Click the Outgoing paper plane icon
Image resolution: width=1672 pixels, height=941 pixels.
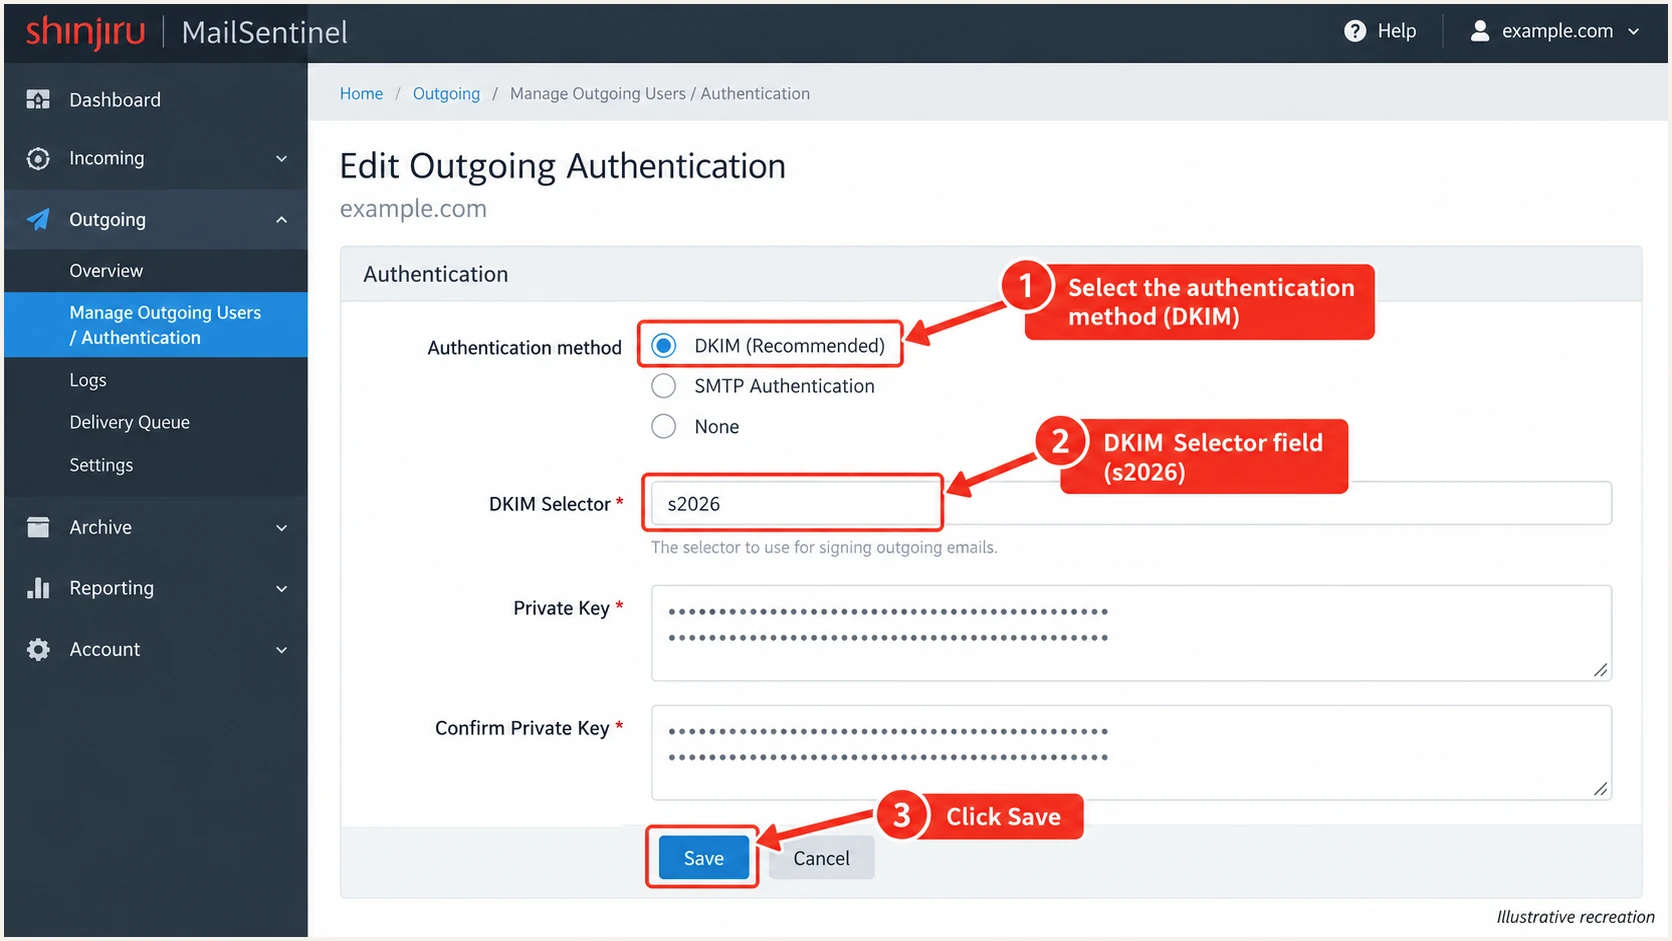(x=38, y=219)
